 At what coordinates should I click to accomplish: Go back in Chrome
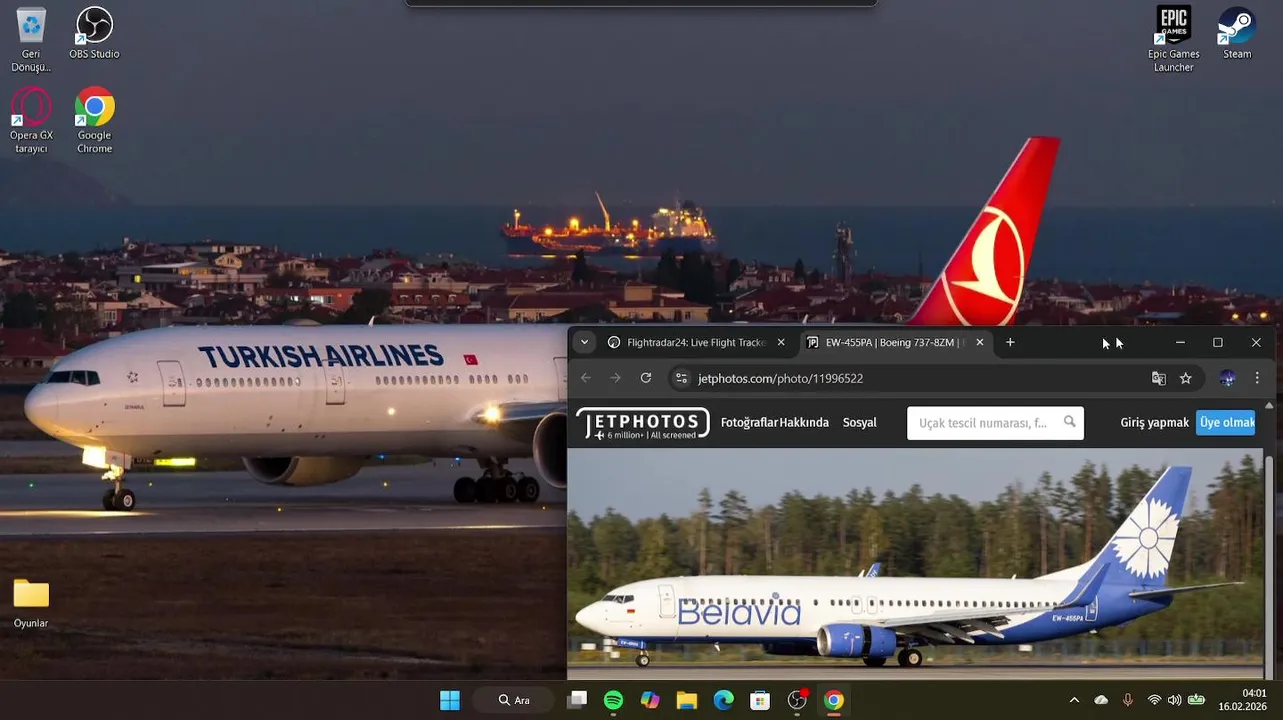pos(586,378)
